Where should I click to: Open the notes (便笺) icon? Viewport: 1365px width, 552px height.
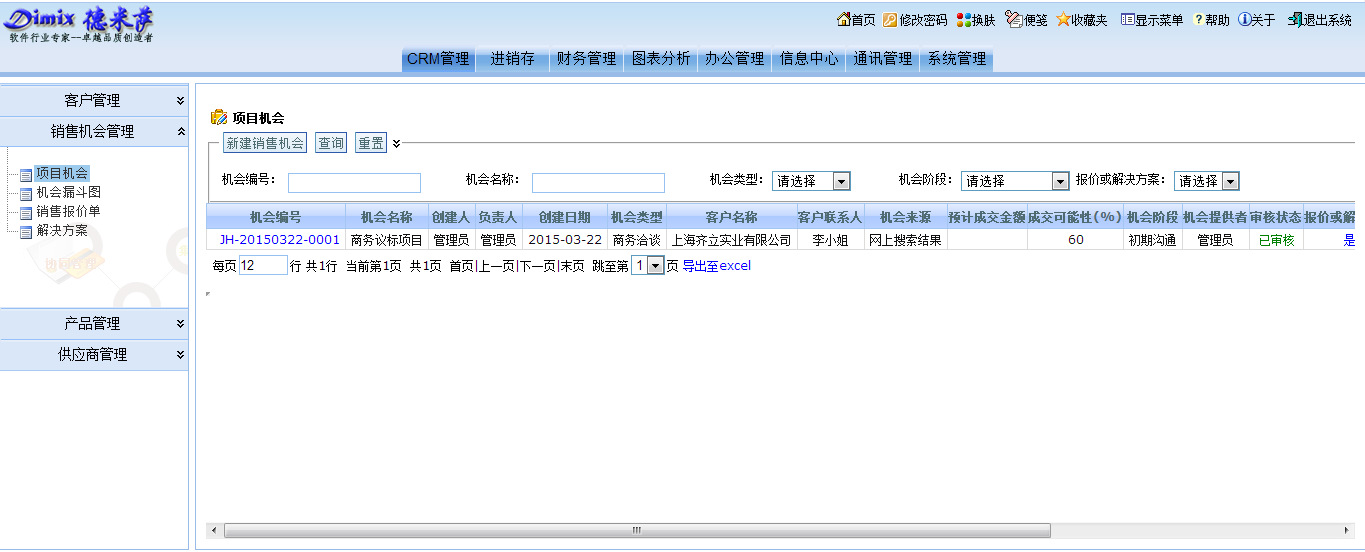click(x=1013, y=20)
